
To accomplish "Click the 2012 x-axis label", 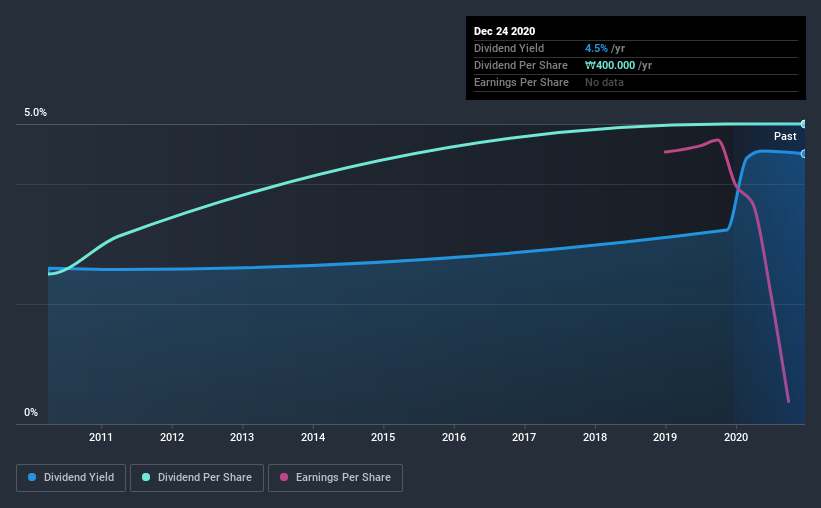I will pos(172,437).
